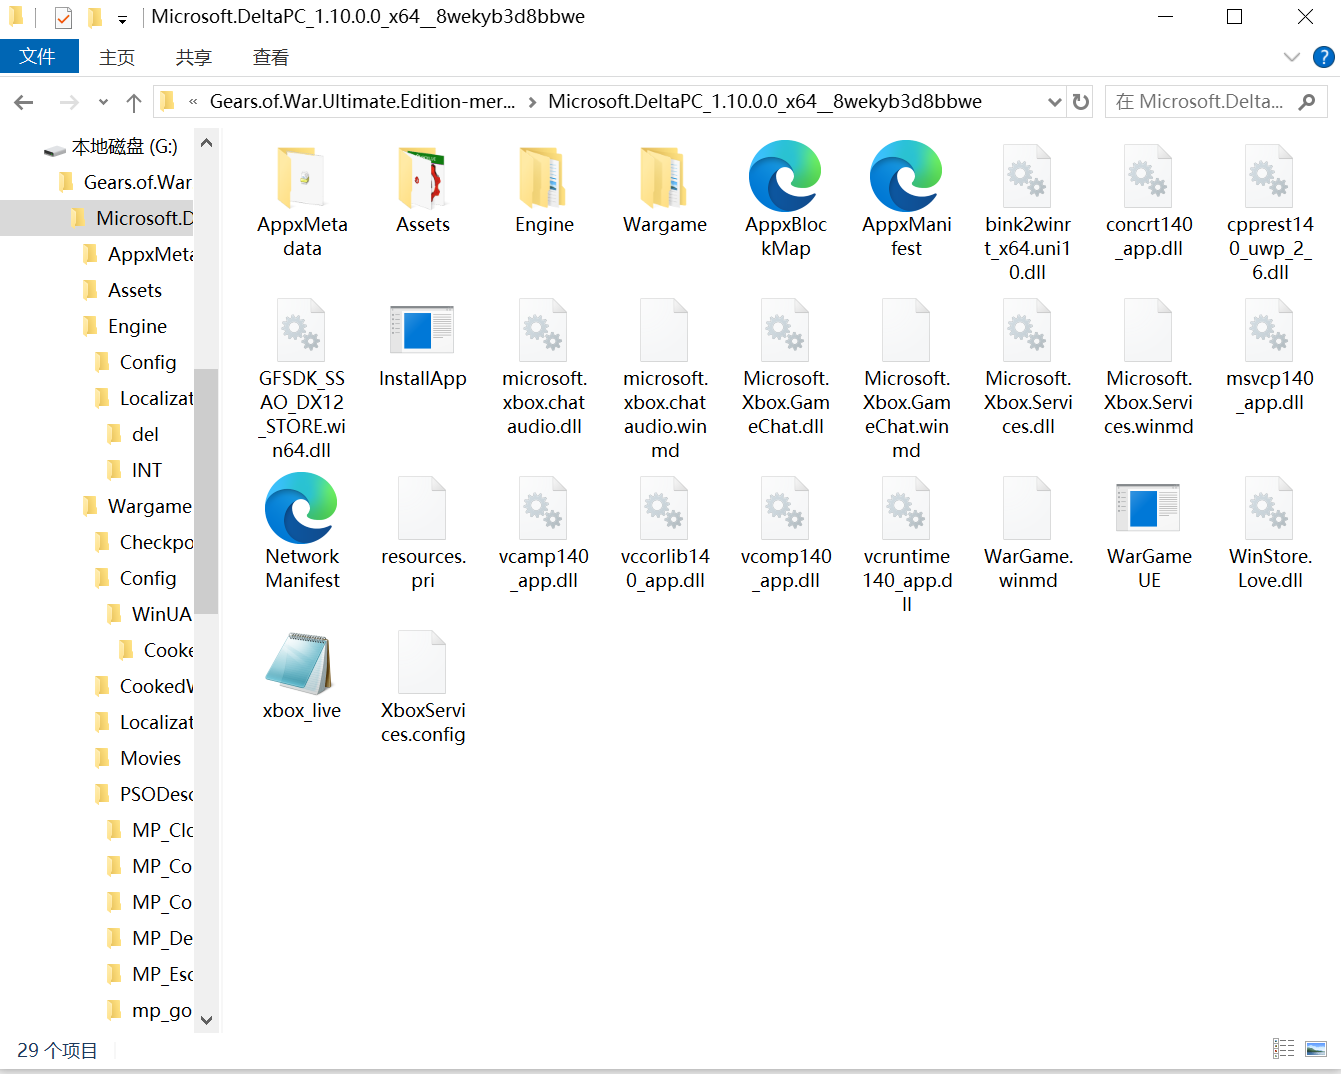Click the help question mark icon
The image size is (1341, 1074).
1323,57
